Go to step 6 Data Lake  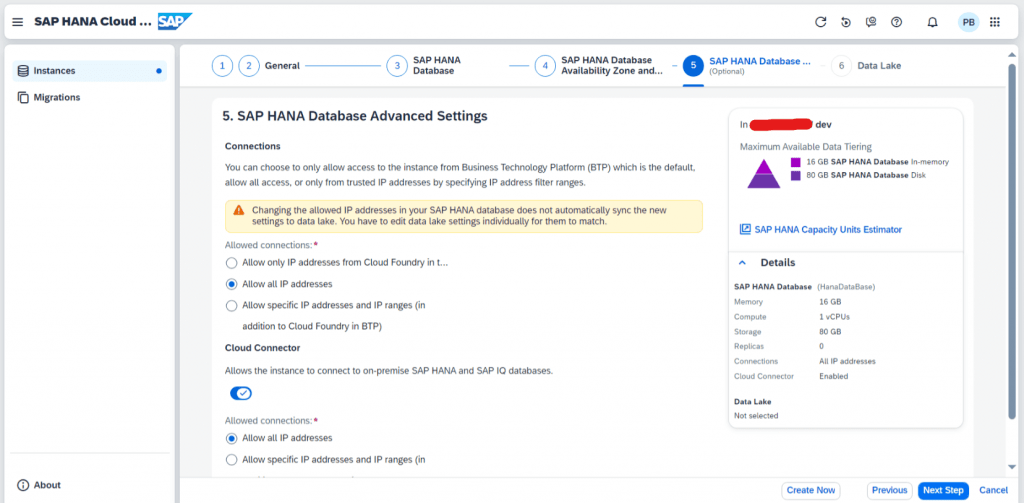pyautogui.click(x=842, y=66)
